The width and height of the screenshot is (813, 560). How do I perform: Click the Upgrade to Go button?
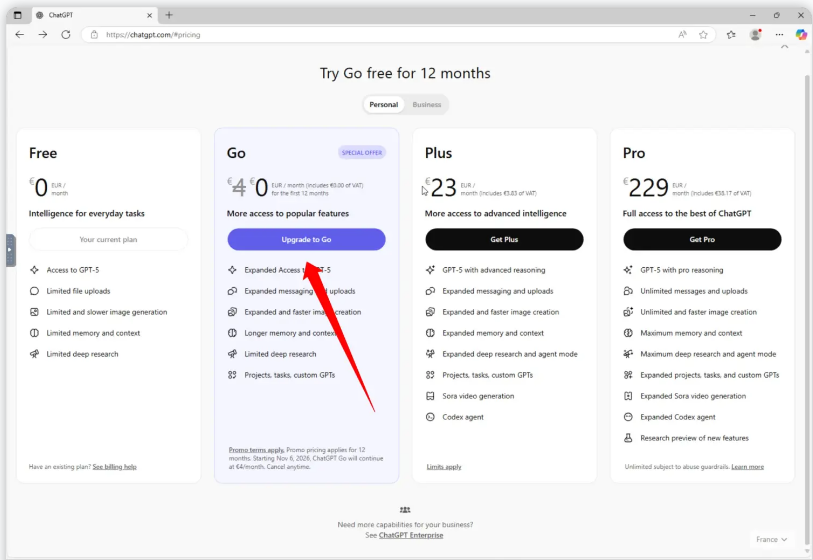pos(306,239)
